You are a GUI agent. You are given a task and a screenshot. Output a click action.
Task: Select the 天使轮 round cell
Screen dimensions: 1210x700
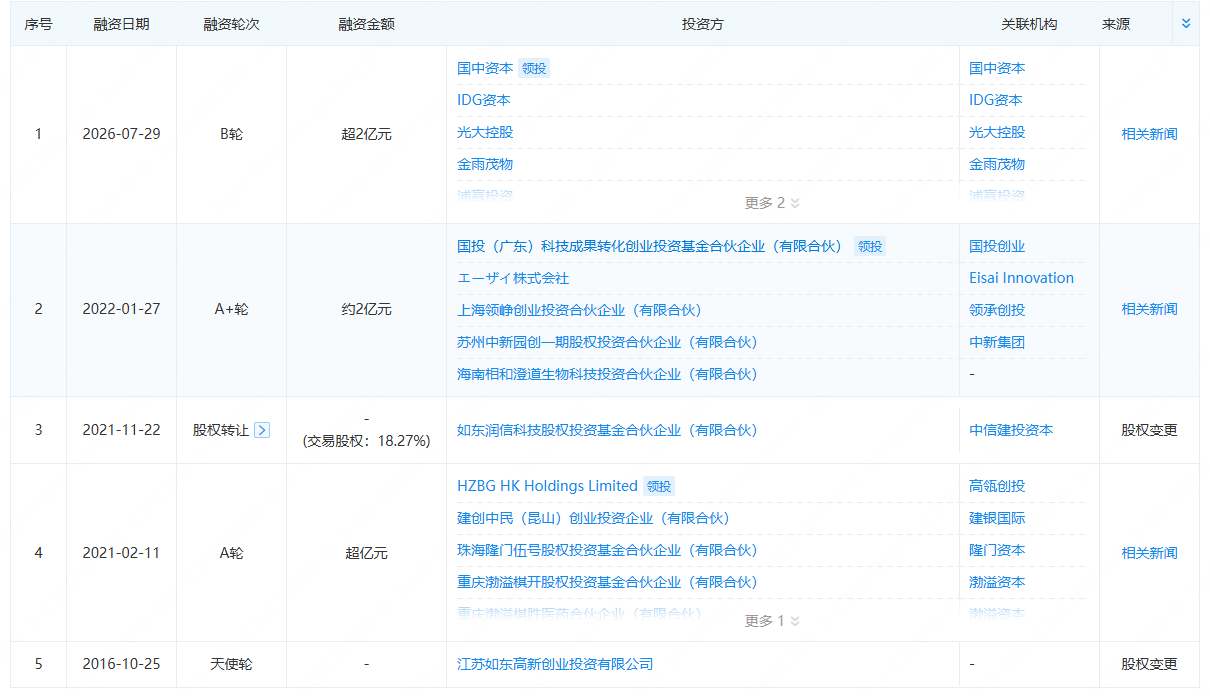click(231, 664)
